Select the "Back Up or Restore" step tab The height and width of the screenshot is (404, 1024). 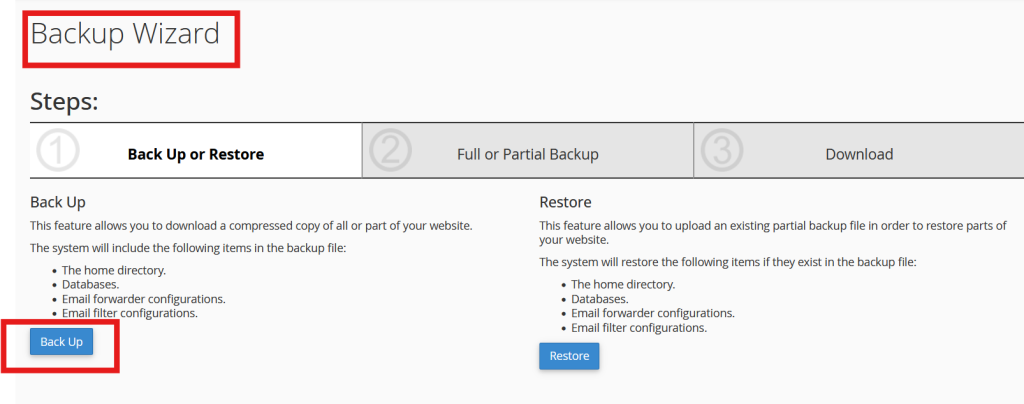click(x=196, y=154)
